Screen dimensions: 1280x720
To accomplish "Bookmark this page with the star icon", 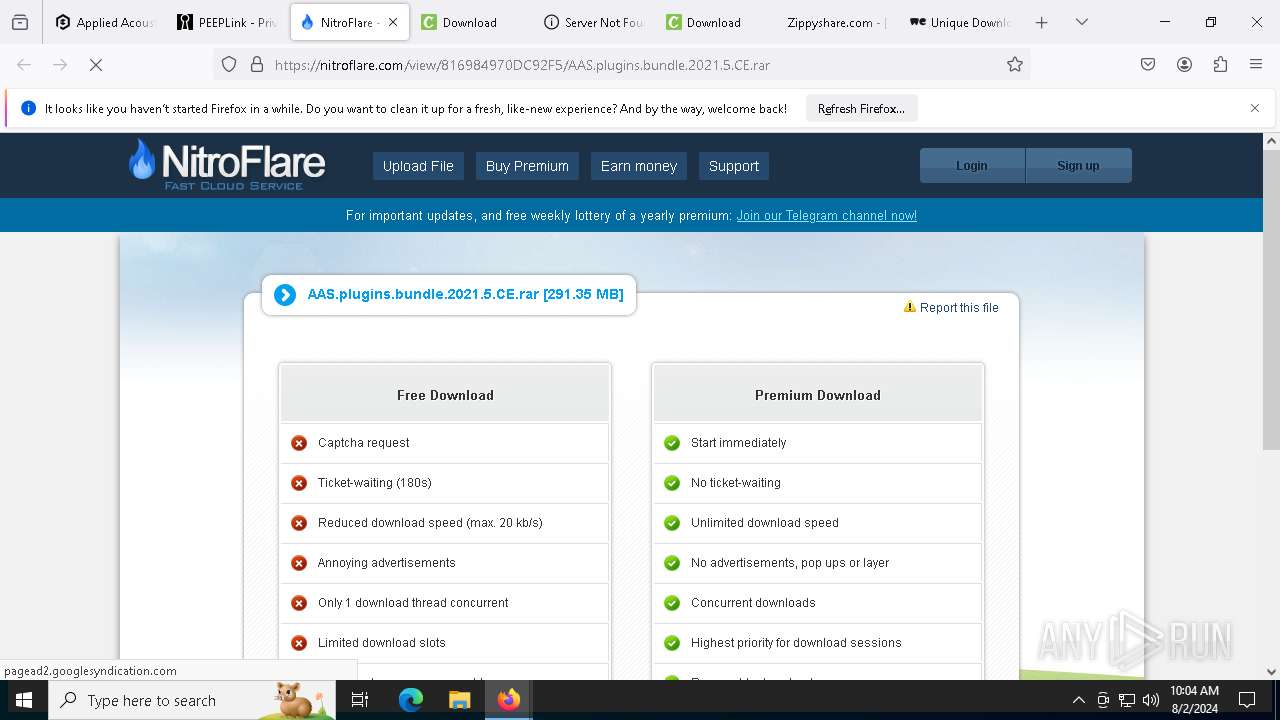I will coord(1015,64).
